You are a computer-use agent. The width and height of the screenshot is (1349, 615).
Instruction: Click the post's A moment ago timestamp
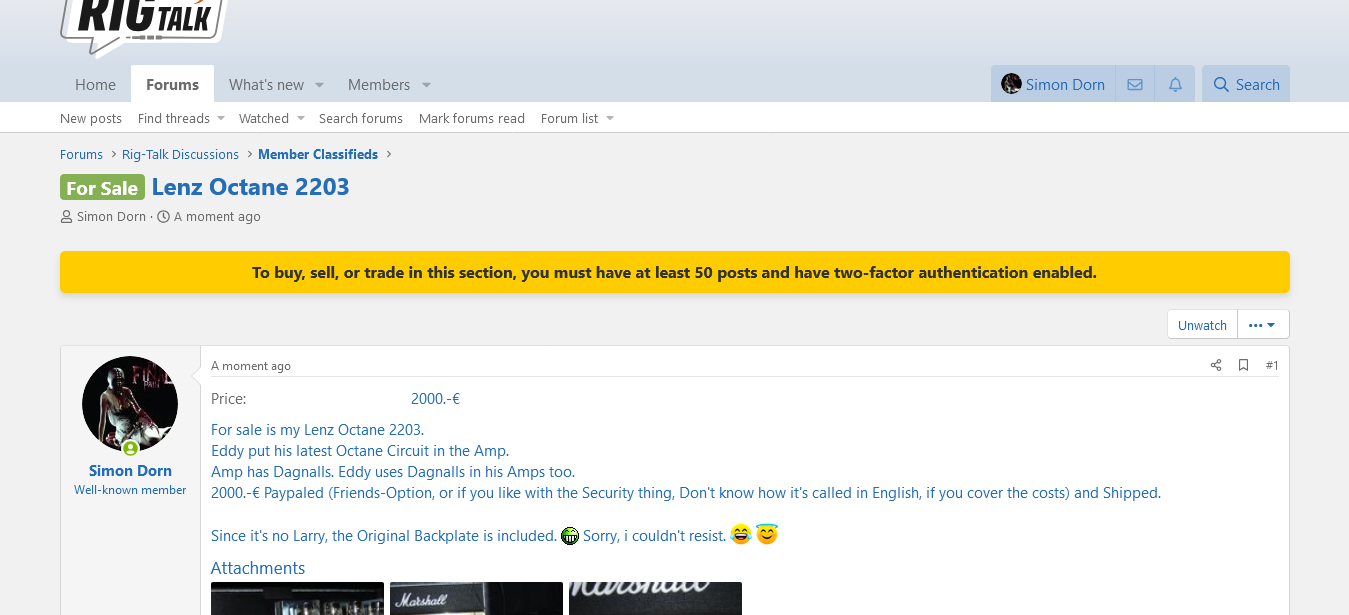click(251, 366)
